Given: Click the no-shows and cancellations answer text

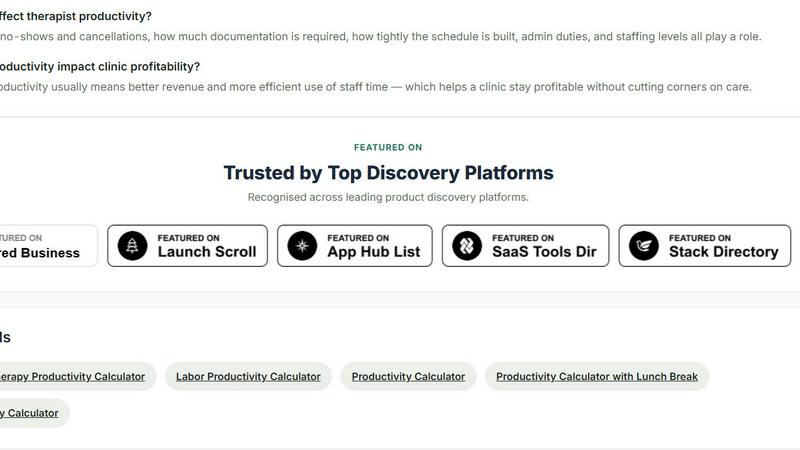Looking at the screenshot, I should pos(380,37).
